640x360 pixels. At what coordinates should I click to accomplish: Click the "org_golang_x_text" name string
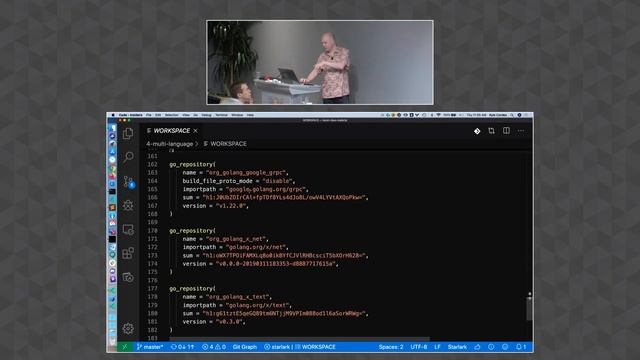238,297
